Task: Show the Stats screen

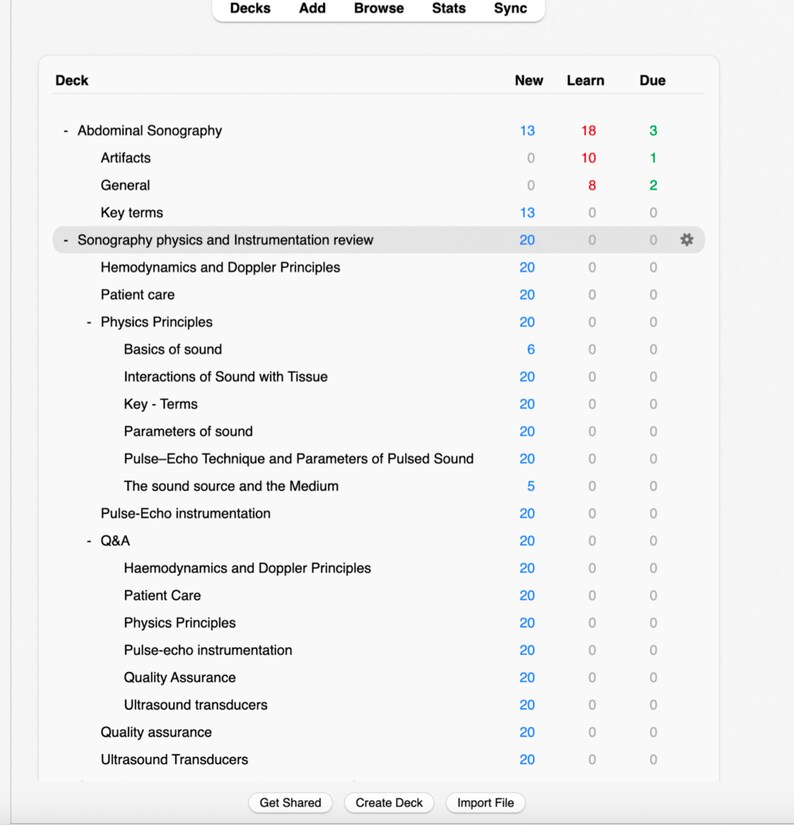Action: (x=449, y=8)
